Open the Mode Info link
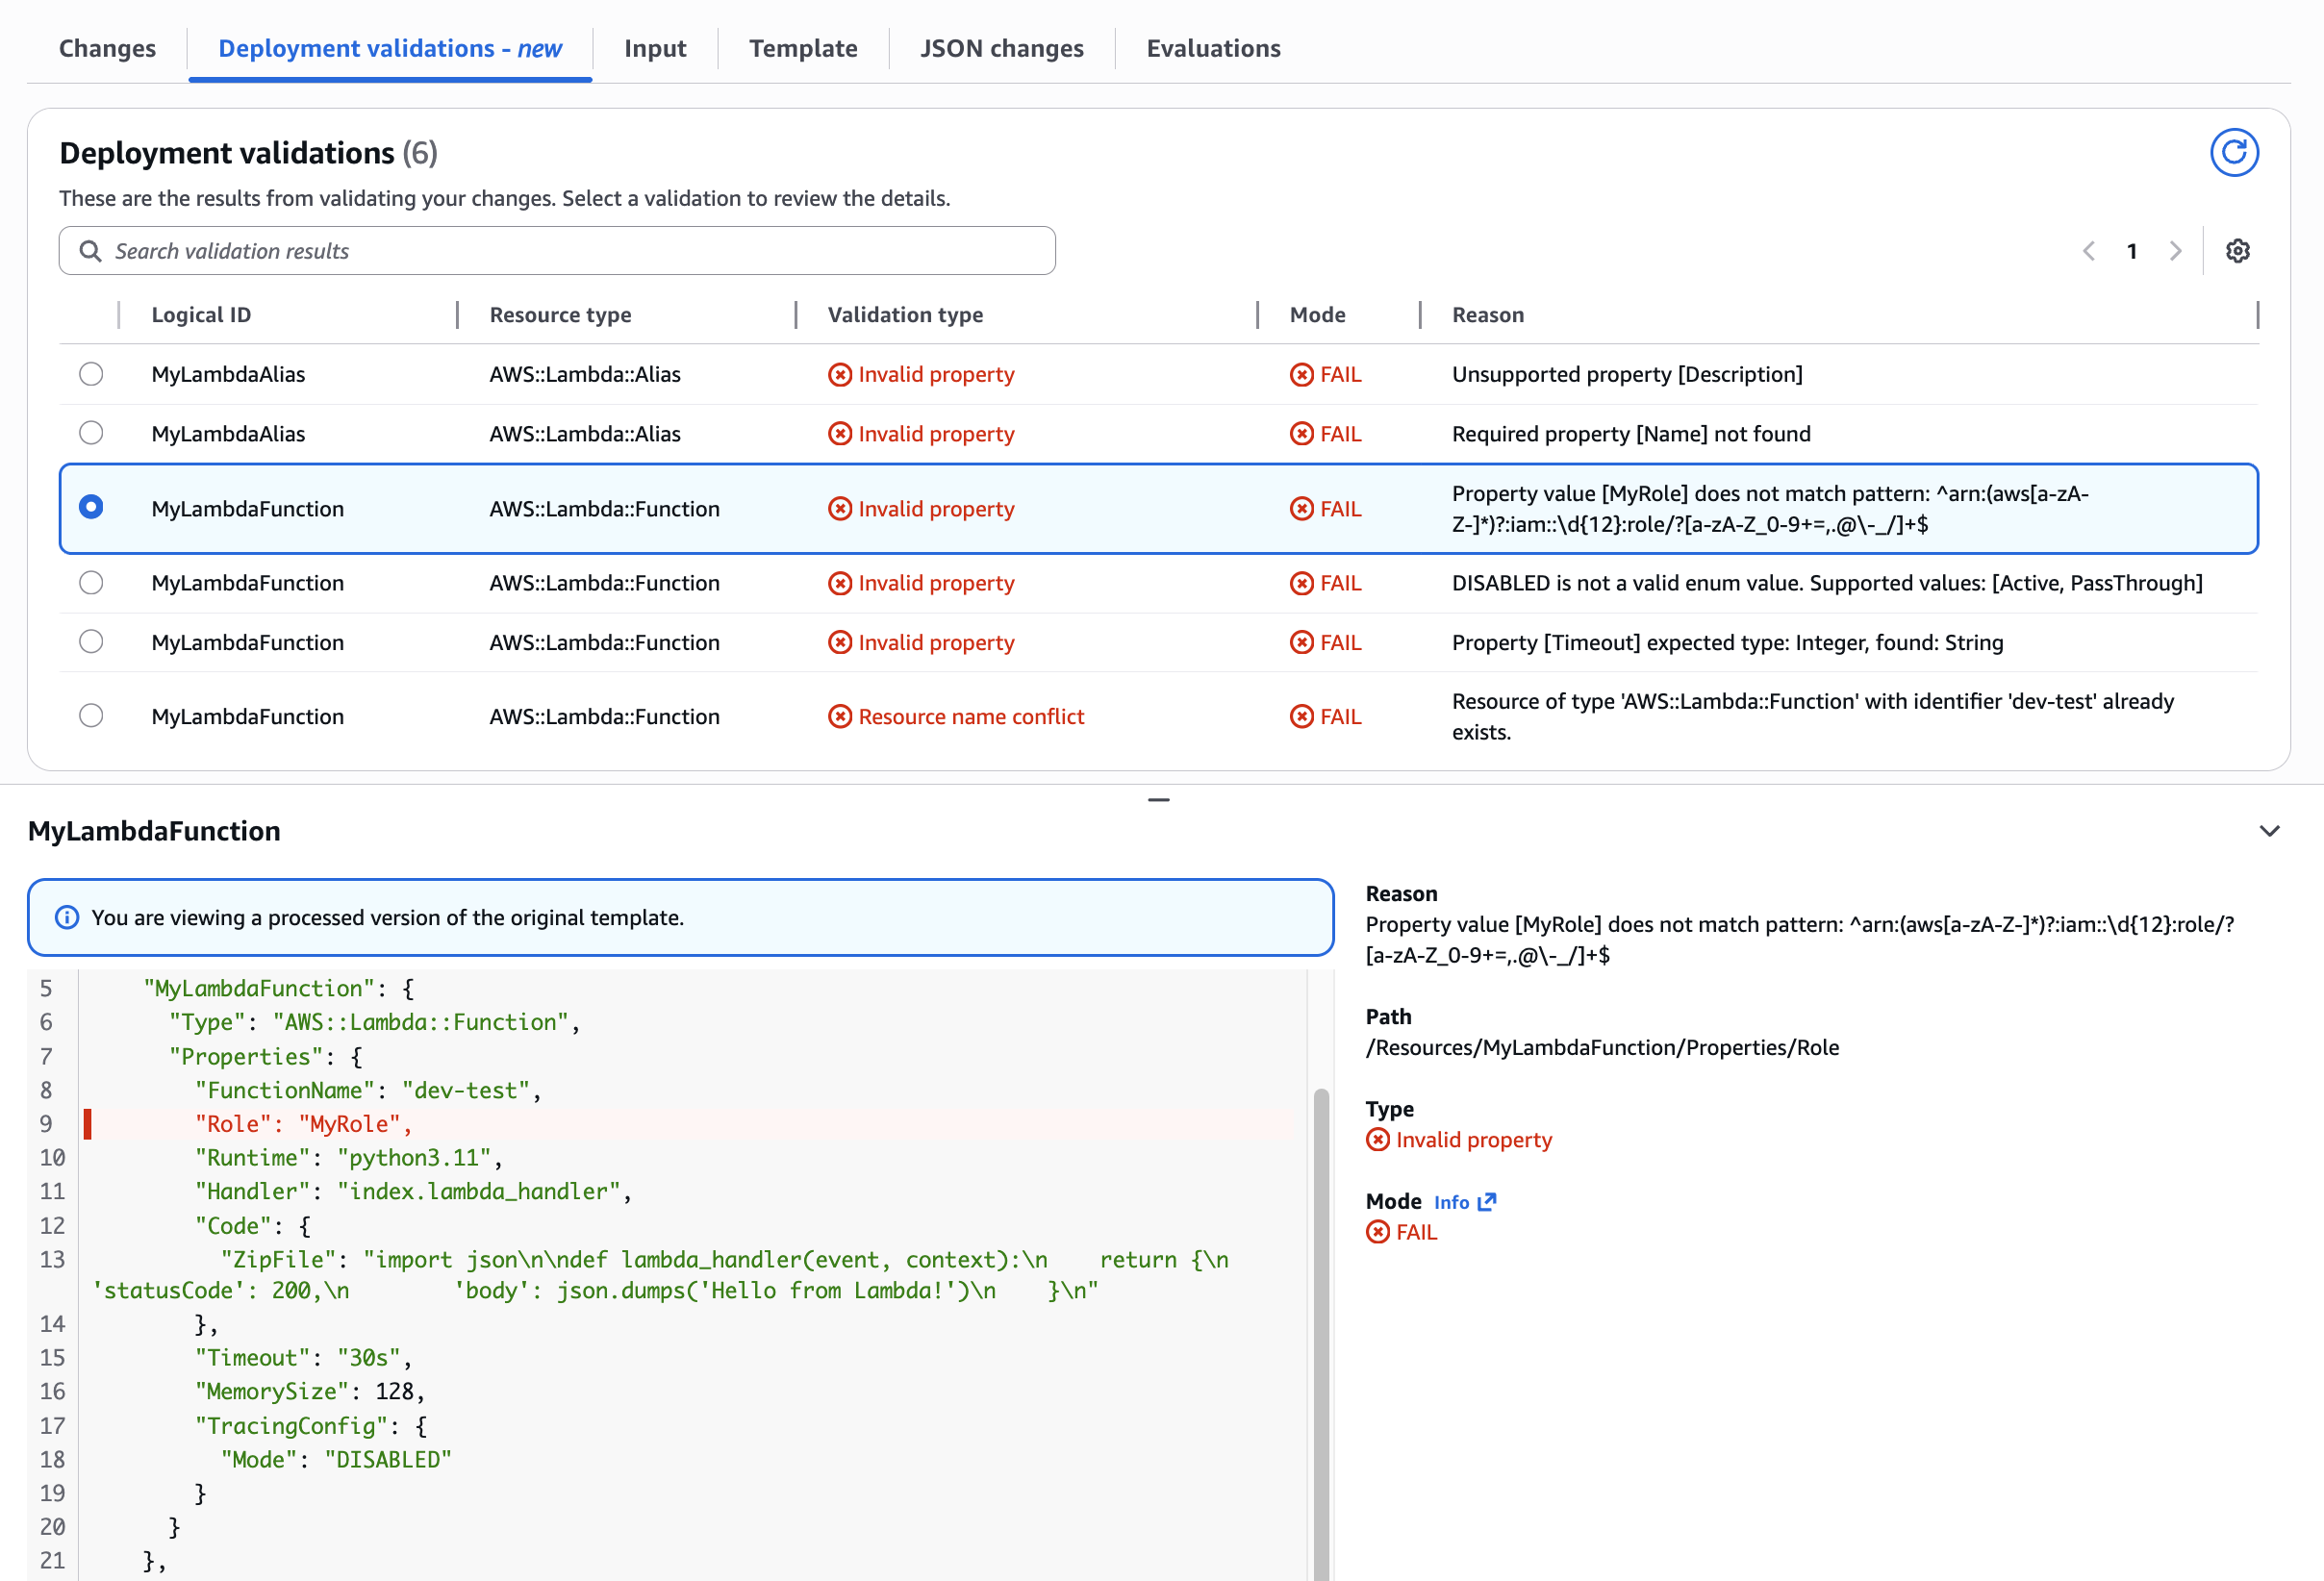 [1451, 1202]
